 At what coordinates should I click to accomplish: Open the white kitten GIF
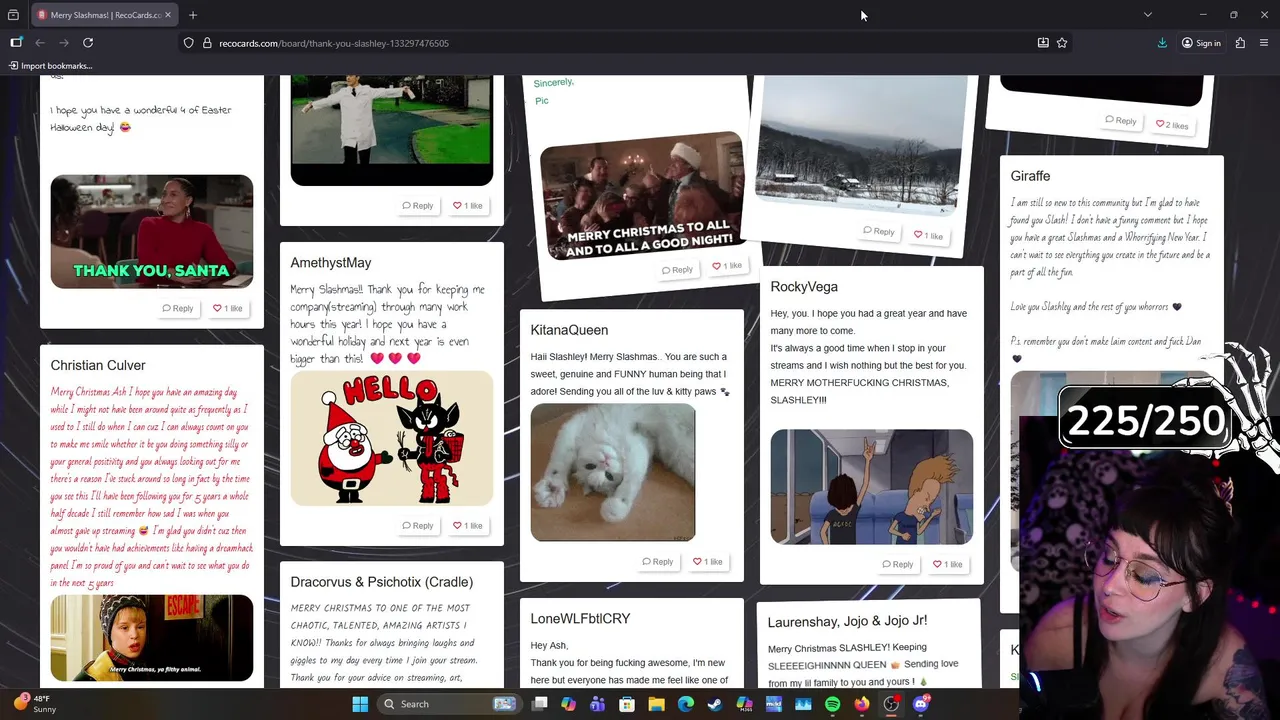click(613, 472)
